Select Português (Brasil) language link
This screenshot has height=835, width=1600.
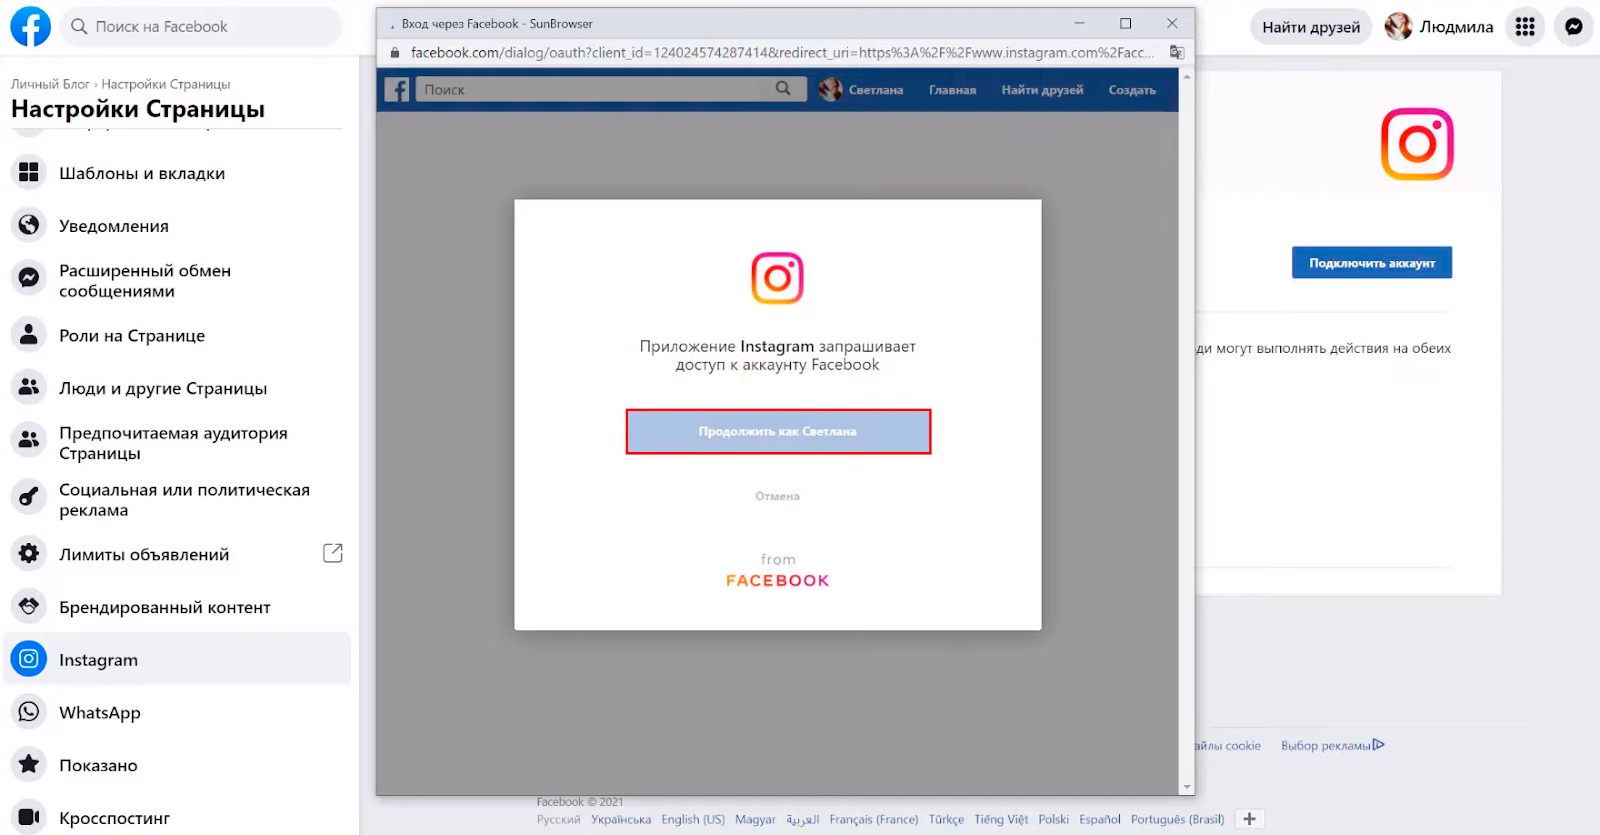[1177, 819]
